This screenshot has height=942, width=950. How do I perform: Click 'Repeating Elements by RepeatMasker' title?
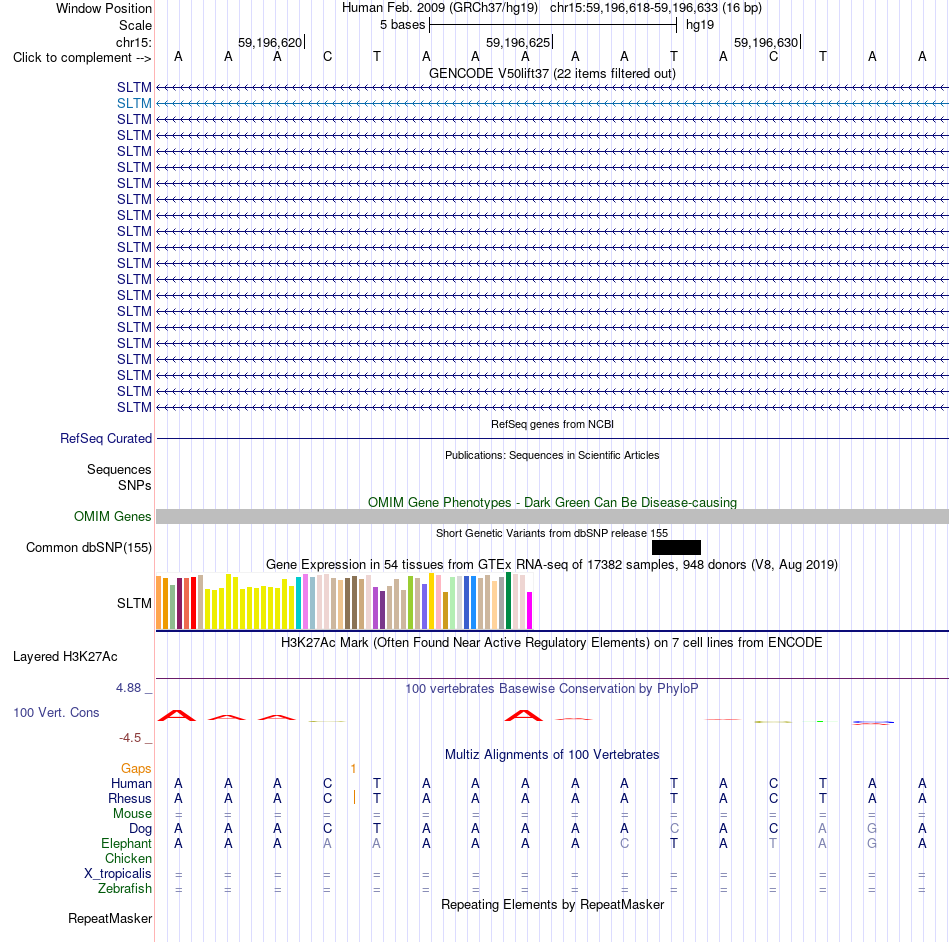point(552,904)
